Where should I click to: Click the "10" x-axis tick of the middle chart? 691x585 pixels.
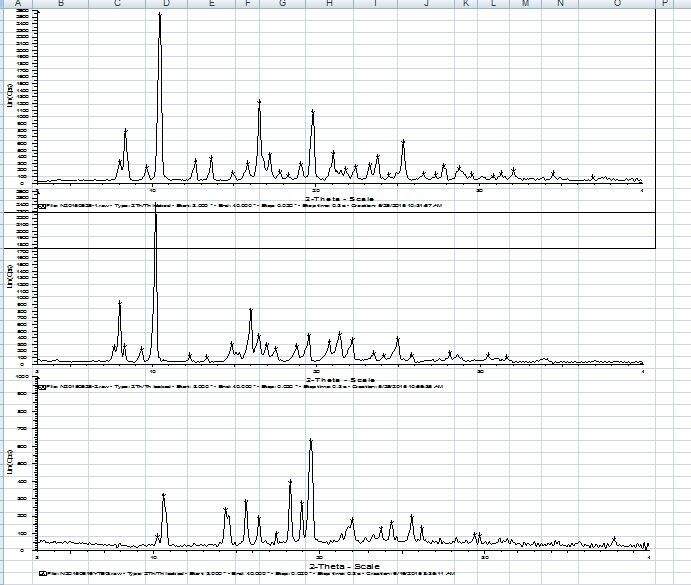pyautogui.click(x=152, y=372)
